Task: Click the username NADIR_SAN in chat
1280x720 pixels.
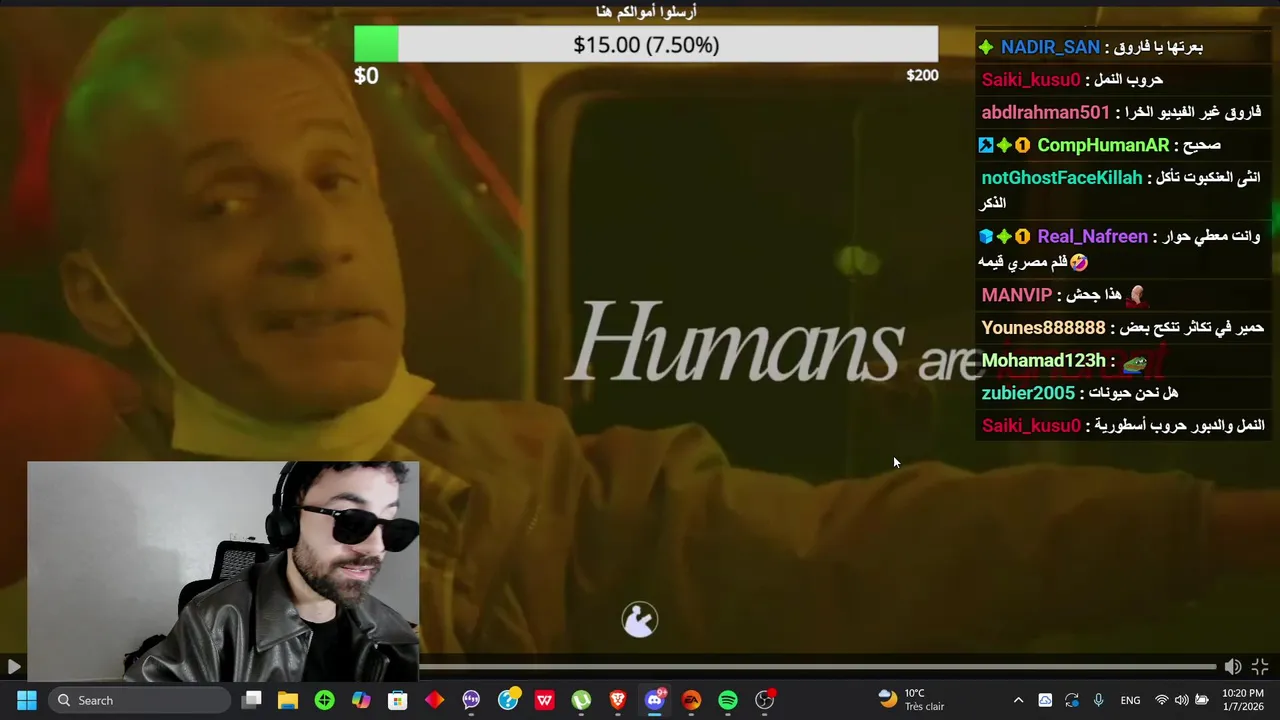Action: click(1050, 47)
